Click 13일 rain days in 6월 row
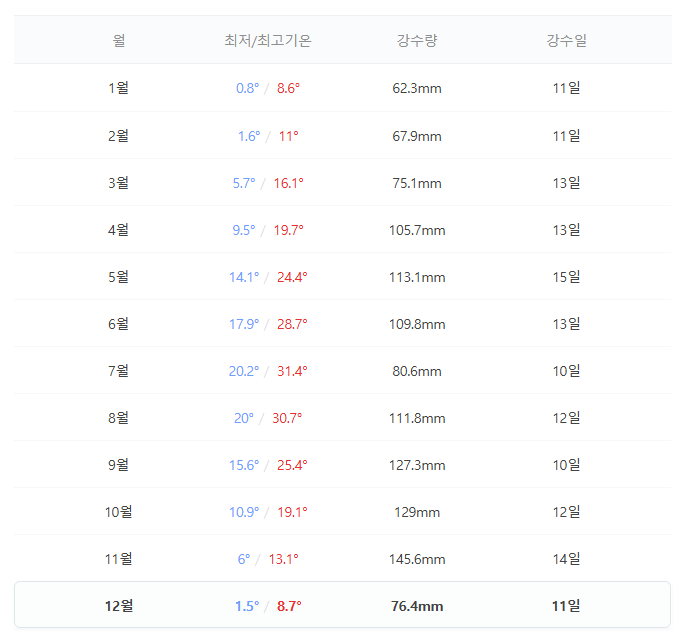This screenshot has width=685, height=634. pyautogui.click(x=566, y=324)
